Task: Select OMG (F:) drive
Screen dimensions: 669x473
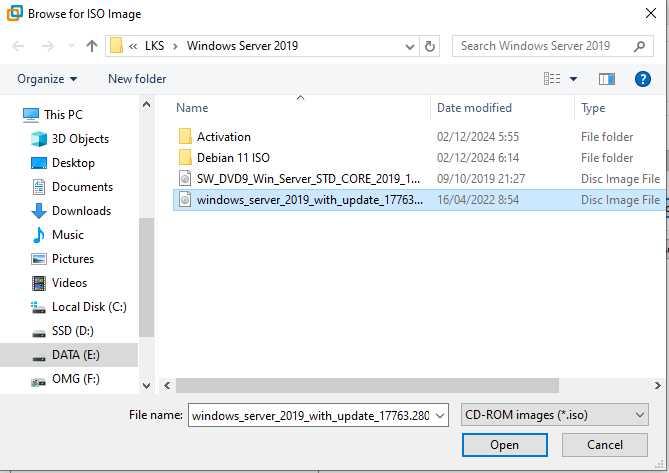Action: tap(76, 379)
